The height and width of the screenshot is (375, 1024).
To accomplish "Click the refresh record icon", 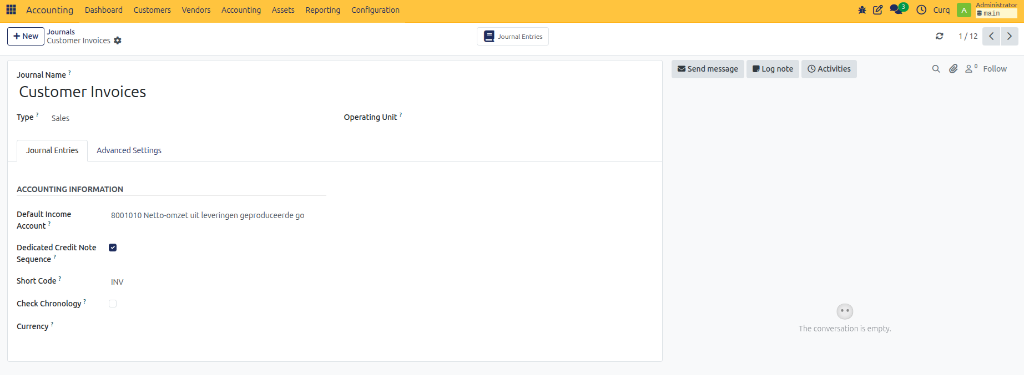I will tap(939, 36).
